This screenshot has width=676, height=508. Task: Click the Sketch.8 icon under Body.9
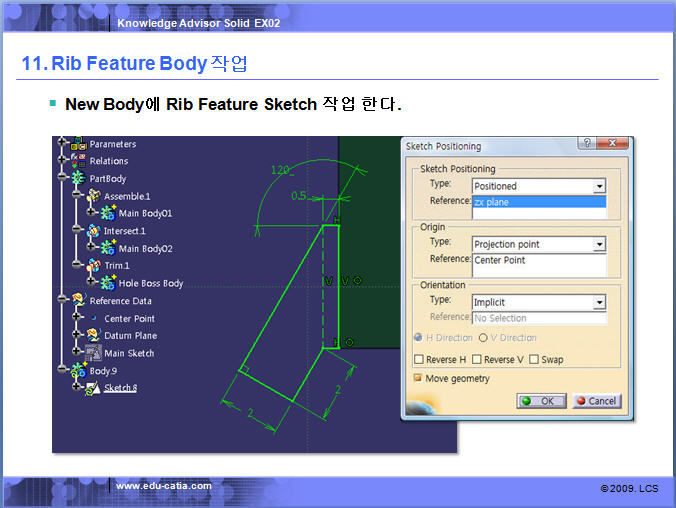(93, 388)
